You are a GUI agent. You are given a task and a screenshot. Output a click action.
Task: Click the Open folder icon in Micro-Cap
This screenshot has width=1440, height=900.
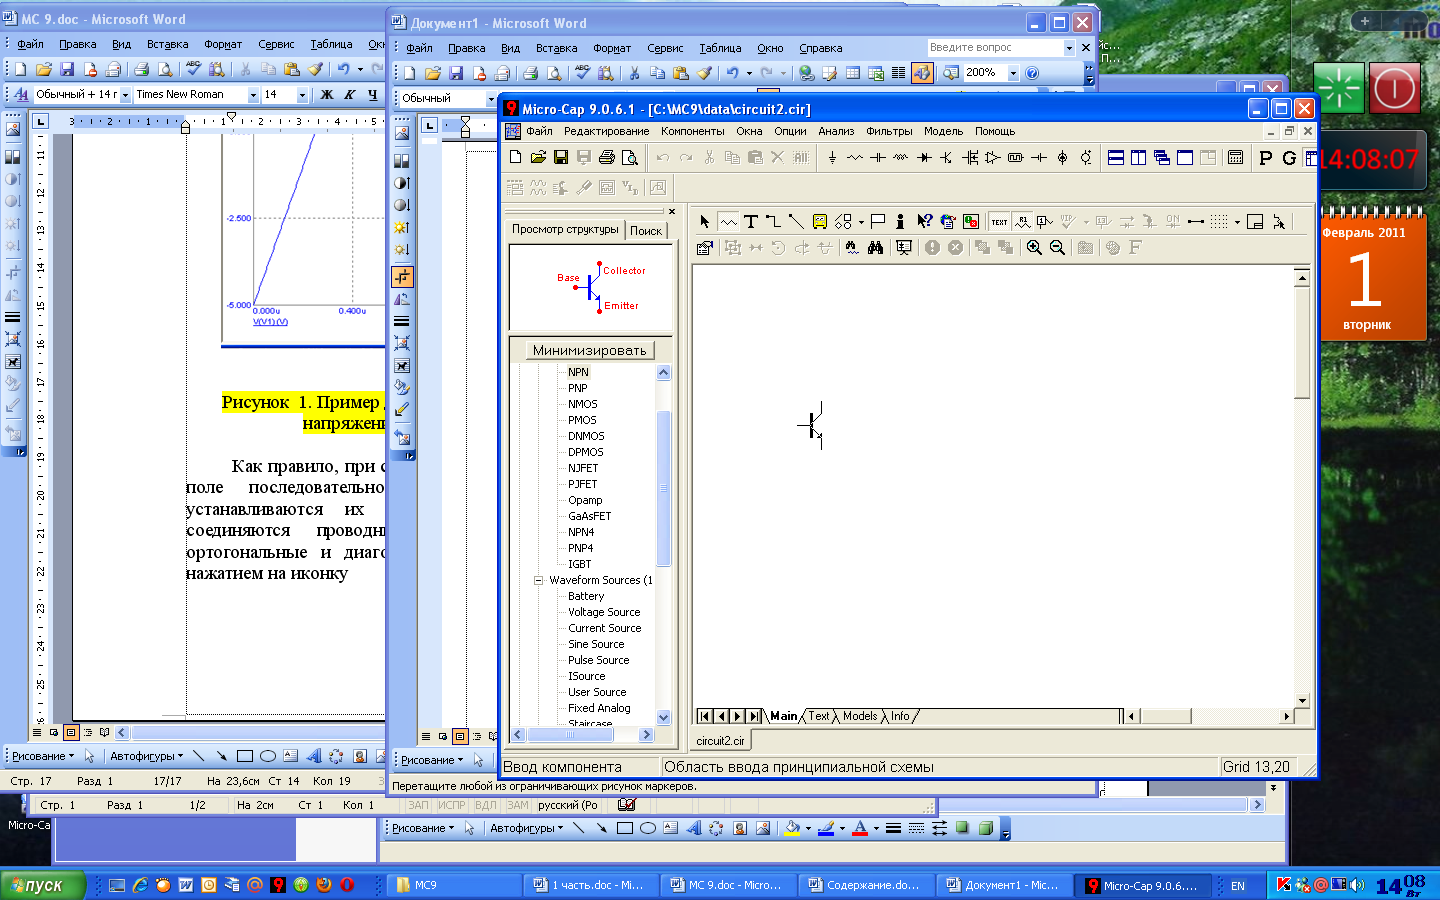pos(538,158)
